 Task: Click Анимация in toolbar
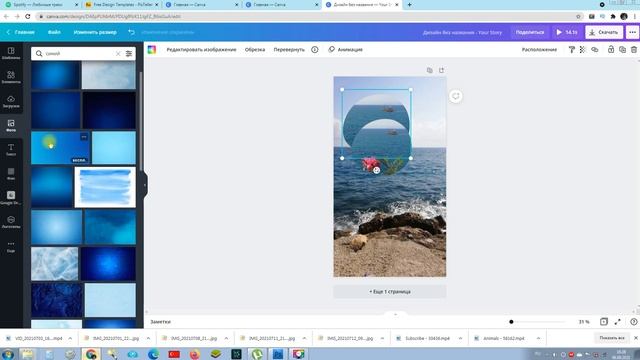[x=345, y=49]
